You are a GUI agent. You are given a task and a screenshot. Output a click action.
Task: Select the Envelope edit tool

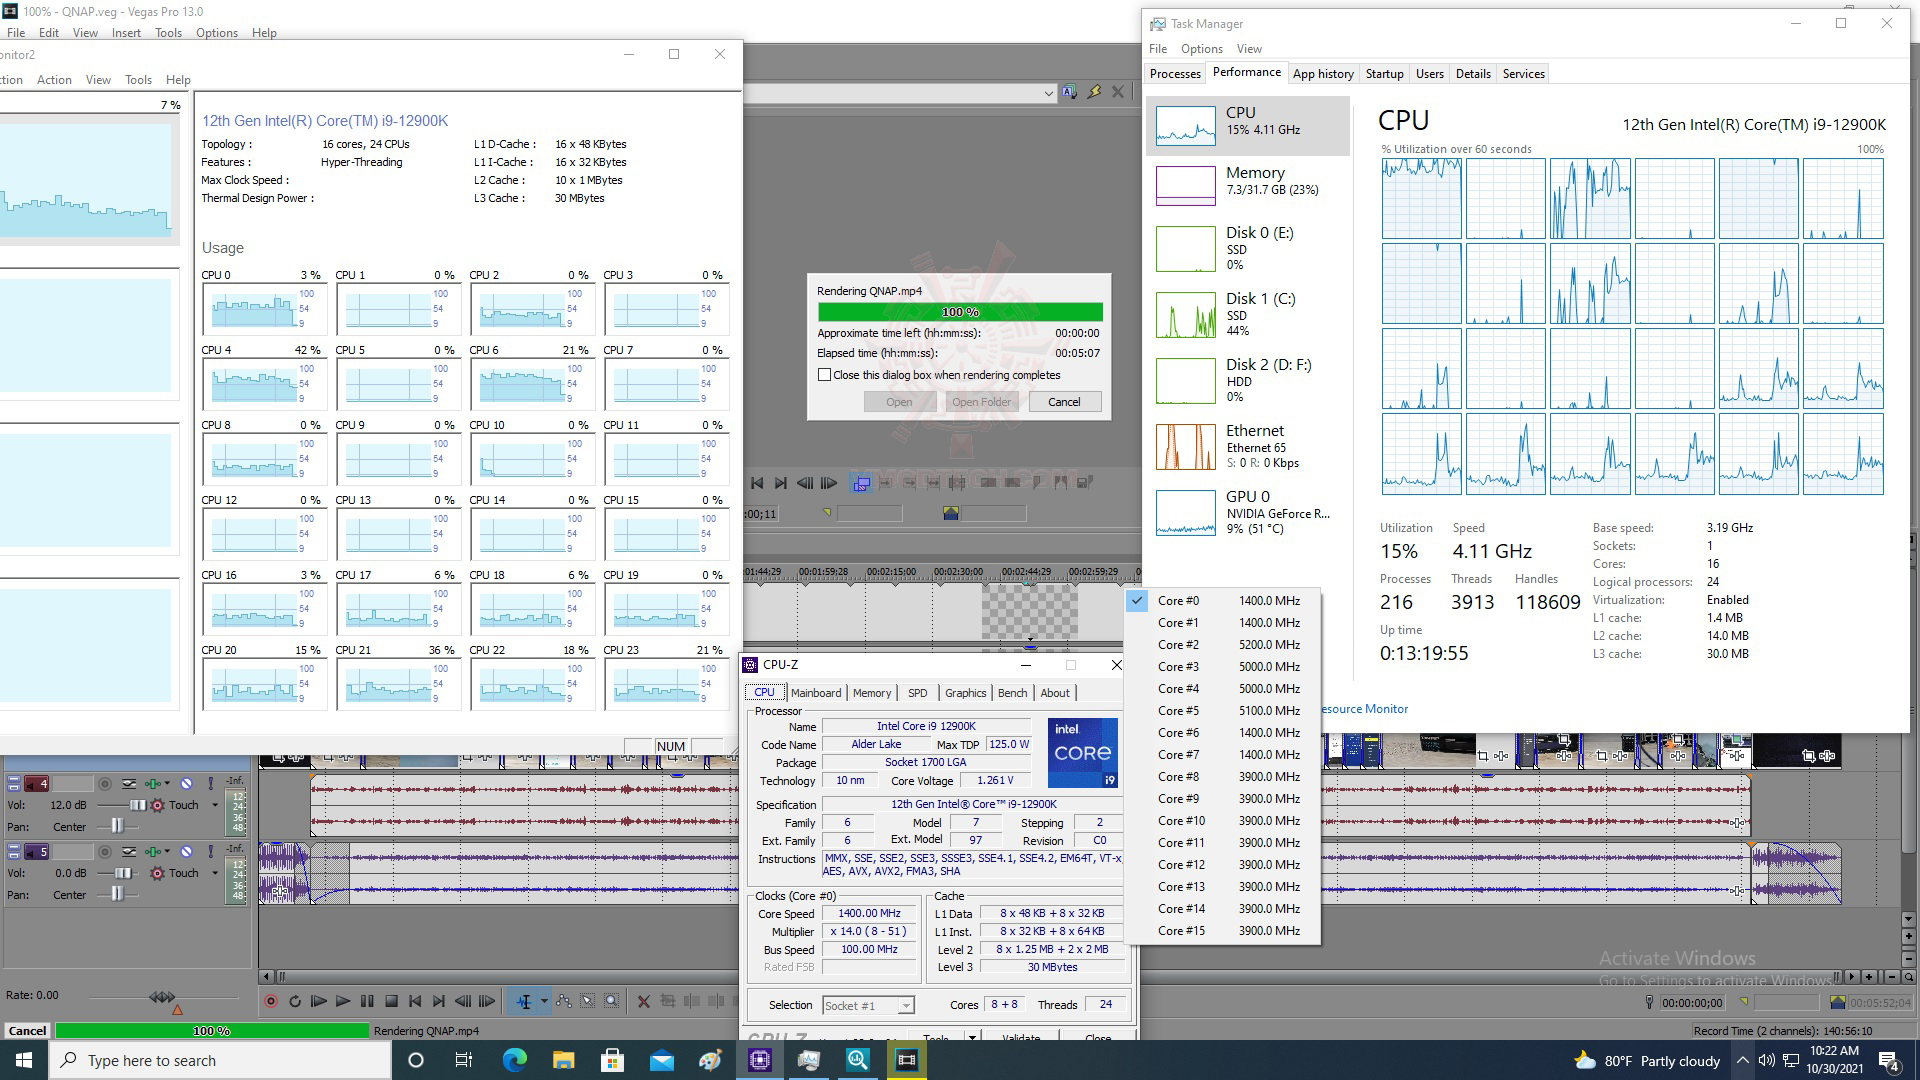pyautogui.click(x=564, y=1001)
